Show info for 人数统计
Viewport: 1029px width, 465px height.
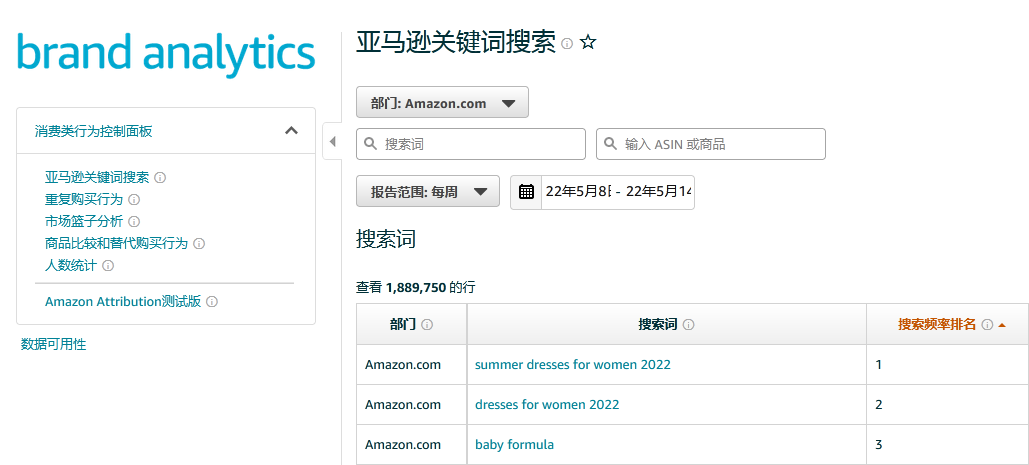click(108, 266)
